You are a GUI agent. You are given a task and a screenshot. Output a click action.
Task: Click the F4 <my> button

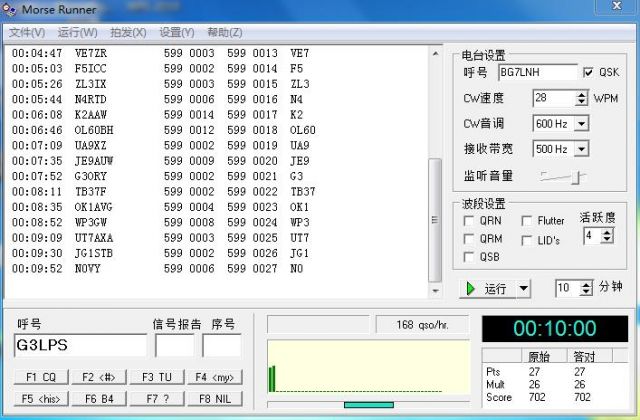[215, 377]
